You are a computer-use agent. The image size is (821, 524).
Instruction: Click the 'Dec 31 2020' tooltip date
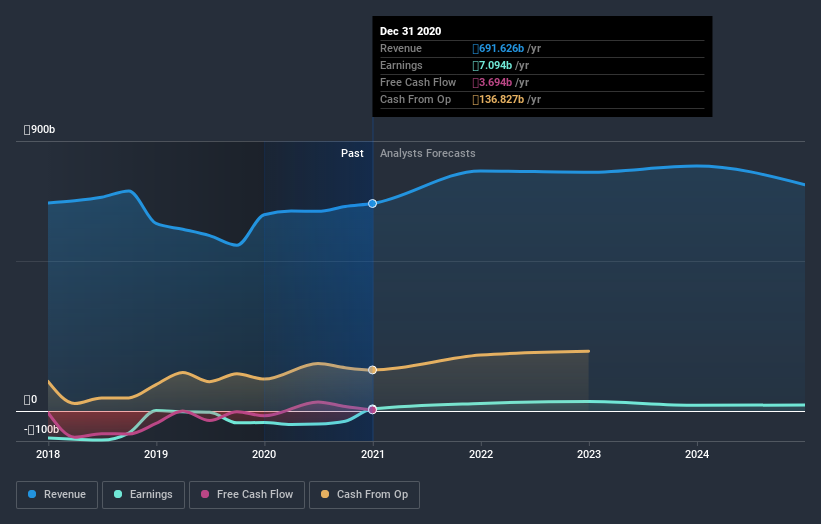pos(410,31)
